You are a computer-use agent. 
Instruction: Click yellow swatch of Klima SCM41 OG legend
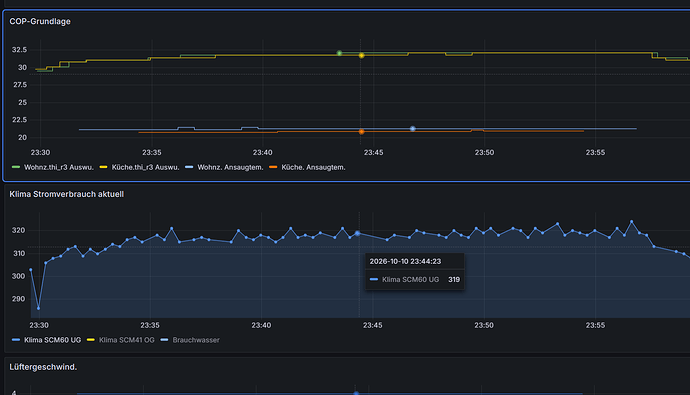click(91, 340)
